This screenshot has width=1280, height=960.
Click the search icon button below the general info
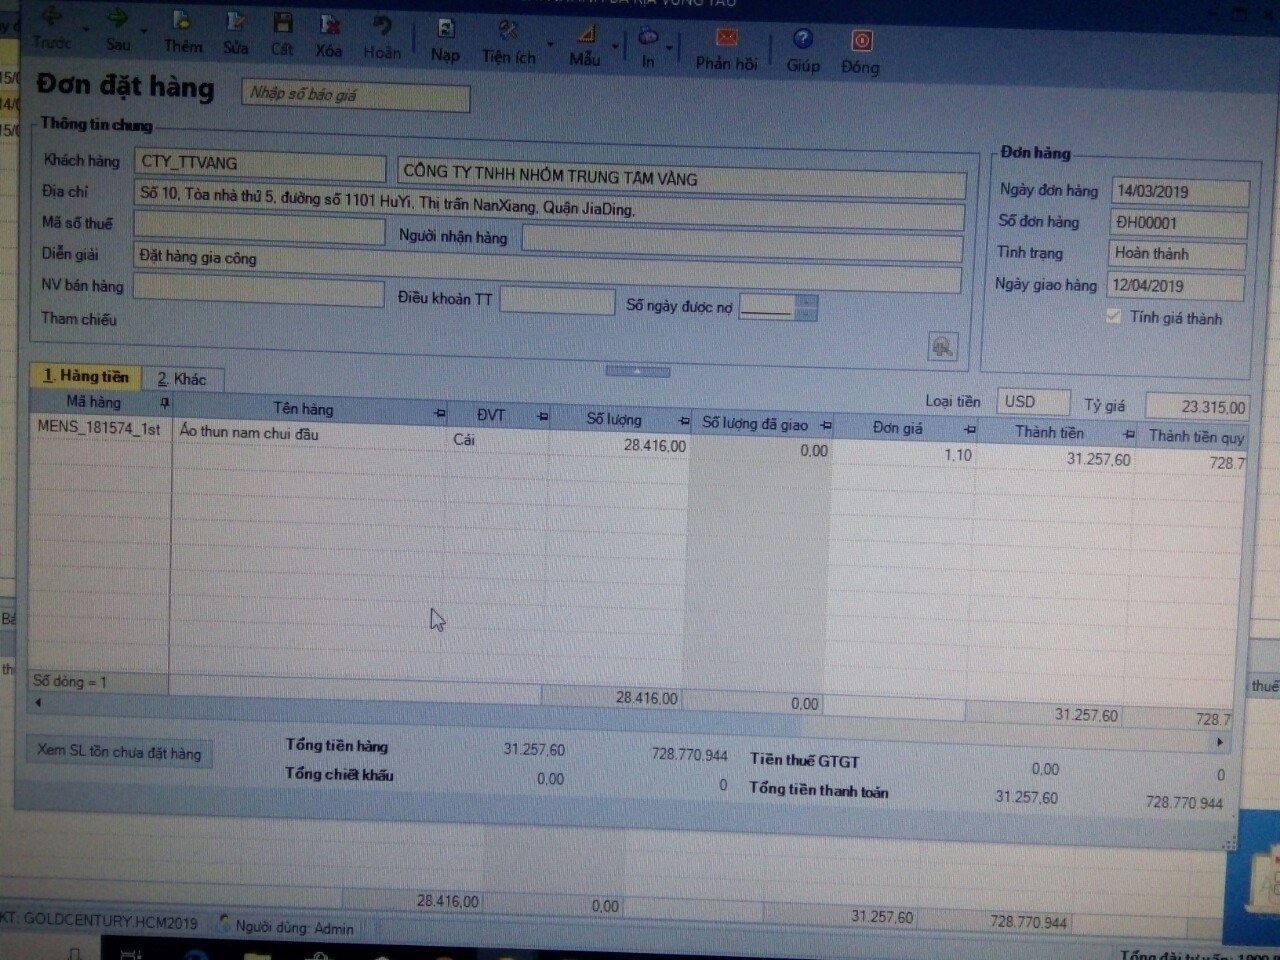coord(942,347)
